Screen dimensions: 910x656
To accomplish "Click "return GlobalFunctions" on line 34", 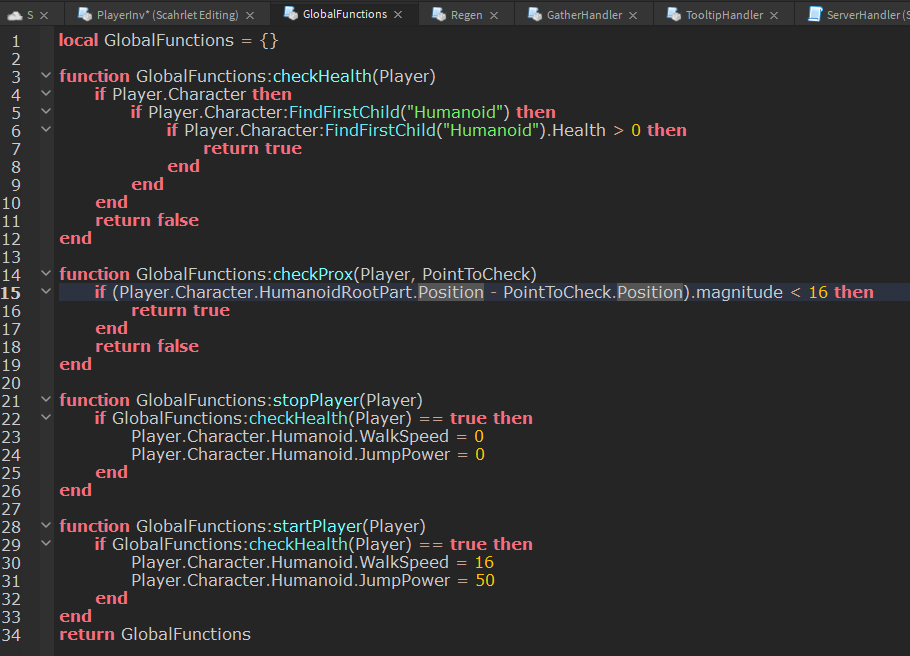I will (x=155, y=634).
